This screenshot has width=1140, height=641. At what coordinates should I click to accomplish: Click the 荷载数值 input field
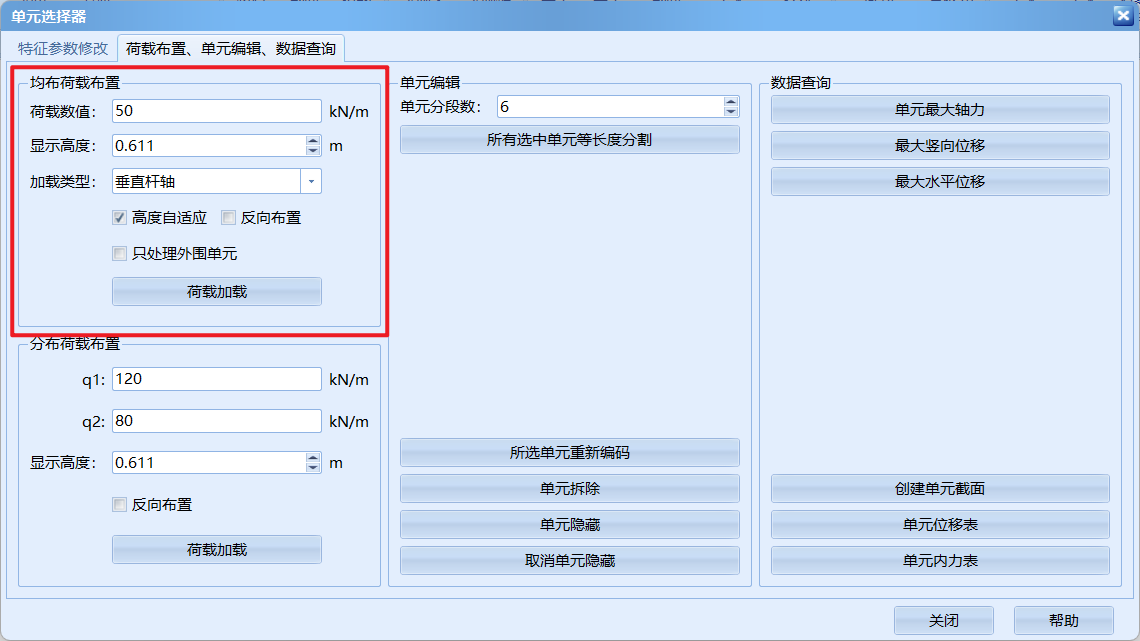[x=216, y=111]
